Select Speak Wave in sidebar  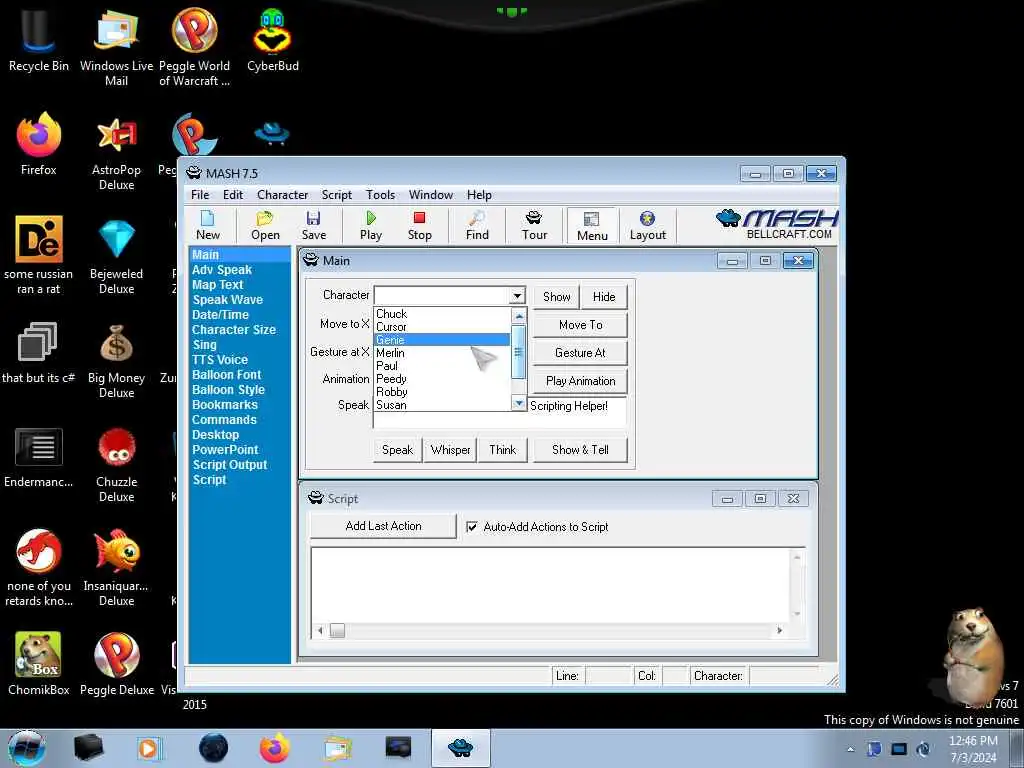(227, 300)
